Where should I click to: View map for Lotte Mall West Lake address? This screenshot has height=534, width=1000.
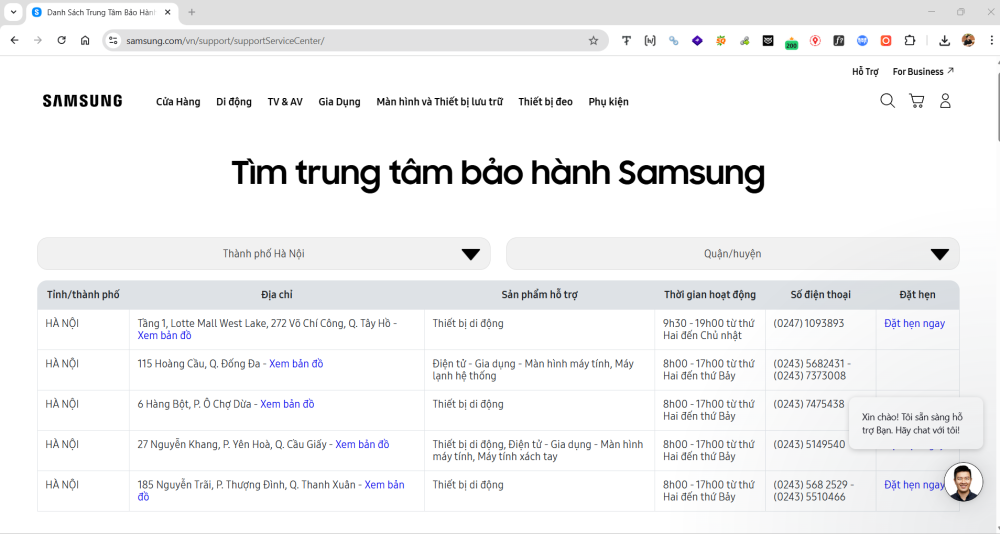pyautogui.click(x=165, y=336)
